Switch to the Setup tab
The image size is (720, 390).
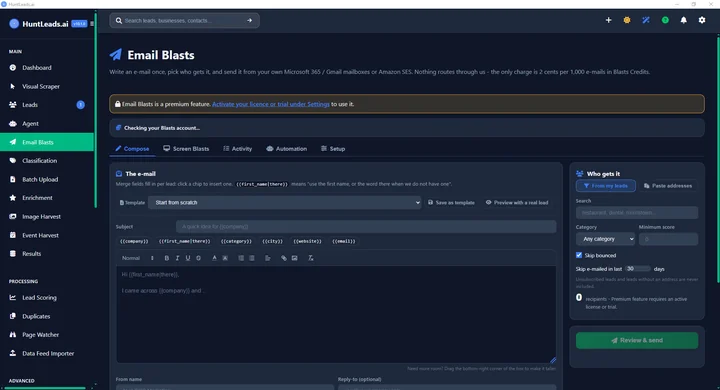[333, 149]
